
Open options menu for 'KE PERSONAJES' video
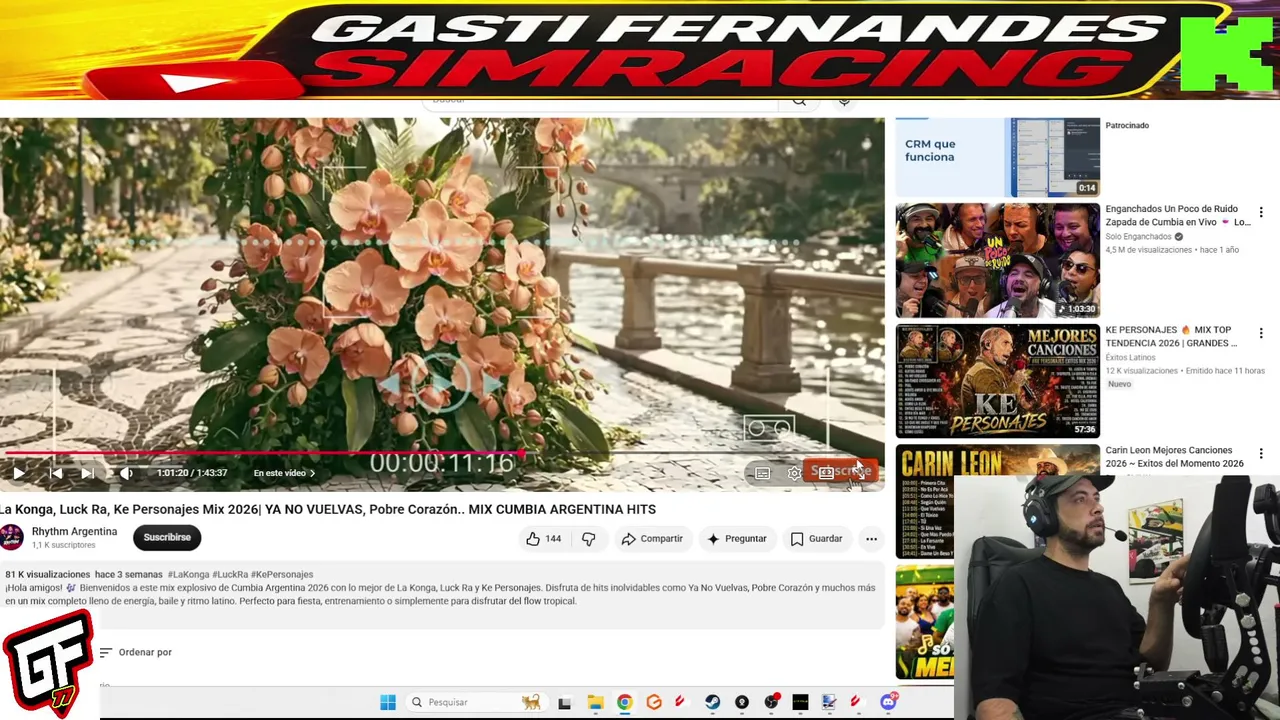pyautogui.click(x=1261, y=333)
